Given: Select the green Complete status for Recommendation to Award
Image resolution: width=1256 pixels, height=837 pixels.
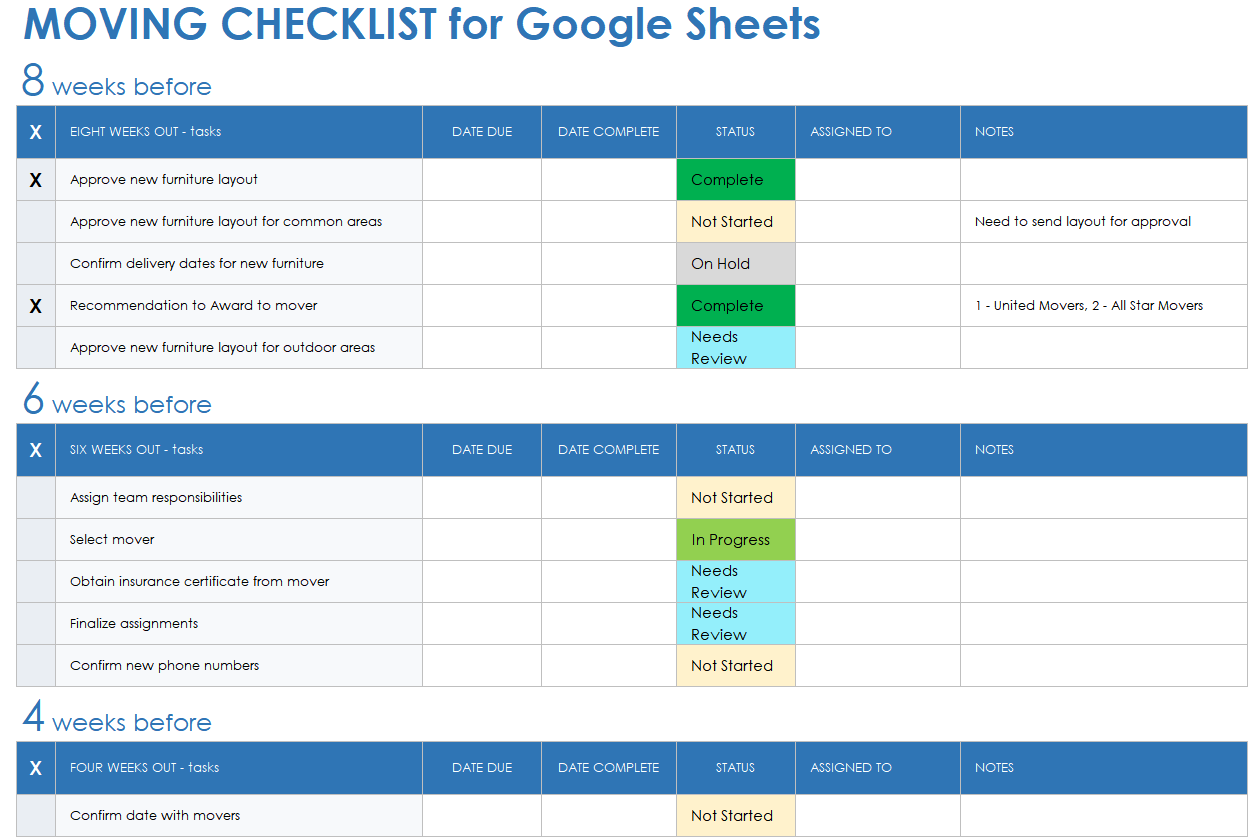Looking at the screenshot, I should pyautogui.click(x=735, y=306).
